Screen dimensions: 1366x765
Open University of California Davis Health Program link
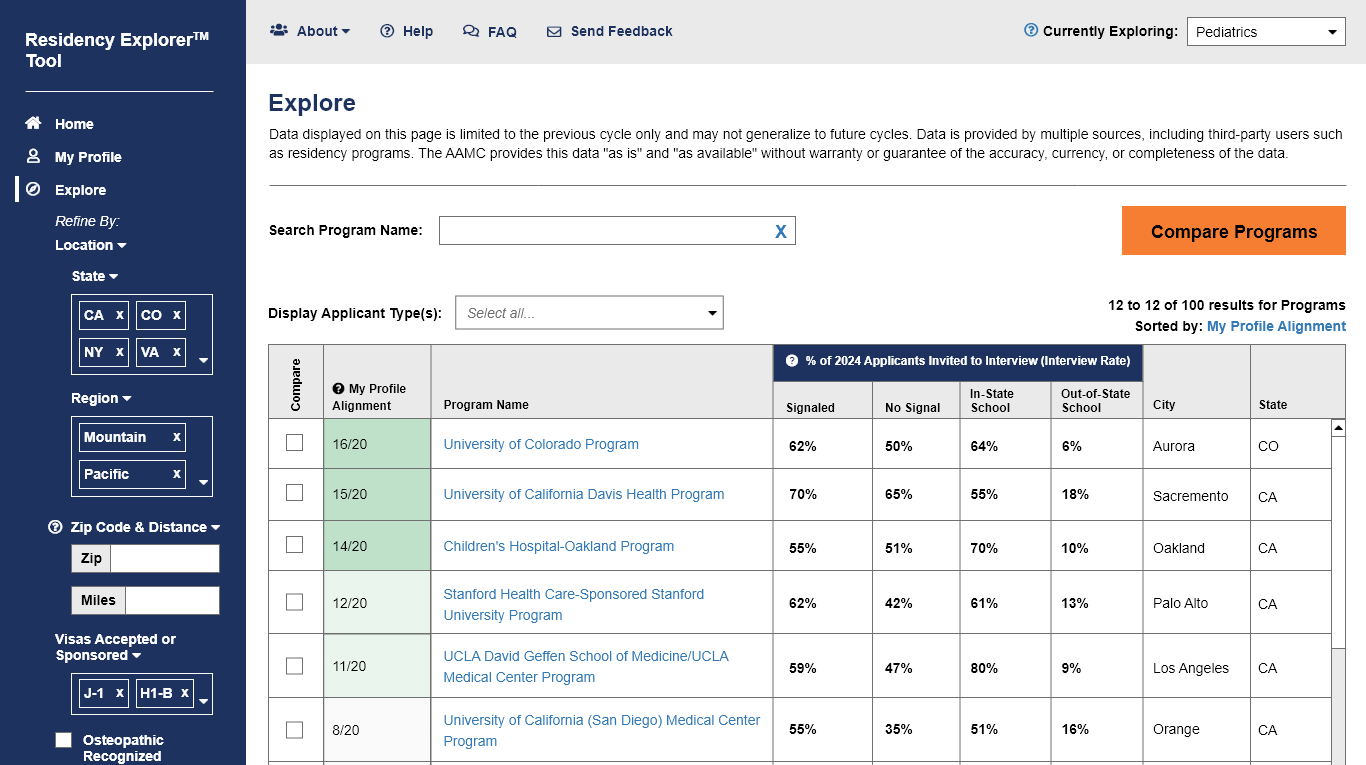click(584, 494)
